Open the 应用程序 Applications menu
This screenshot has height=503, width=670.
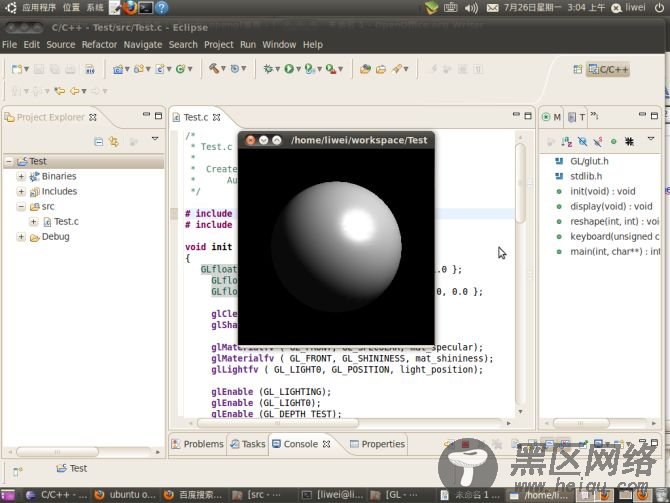click(x=39, y=7)
